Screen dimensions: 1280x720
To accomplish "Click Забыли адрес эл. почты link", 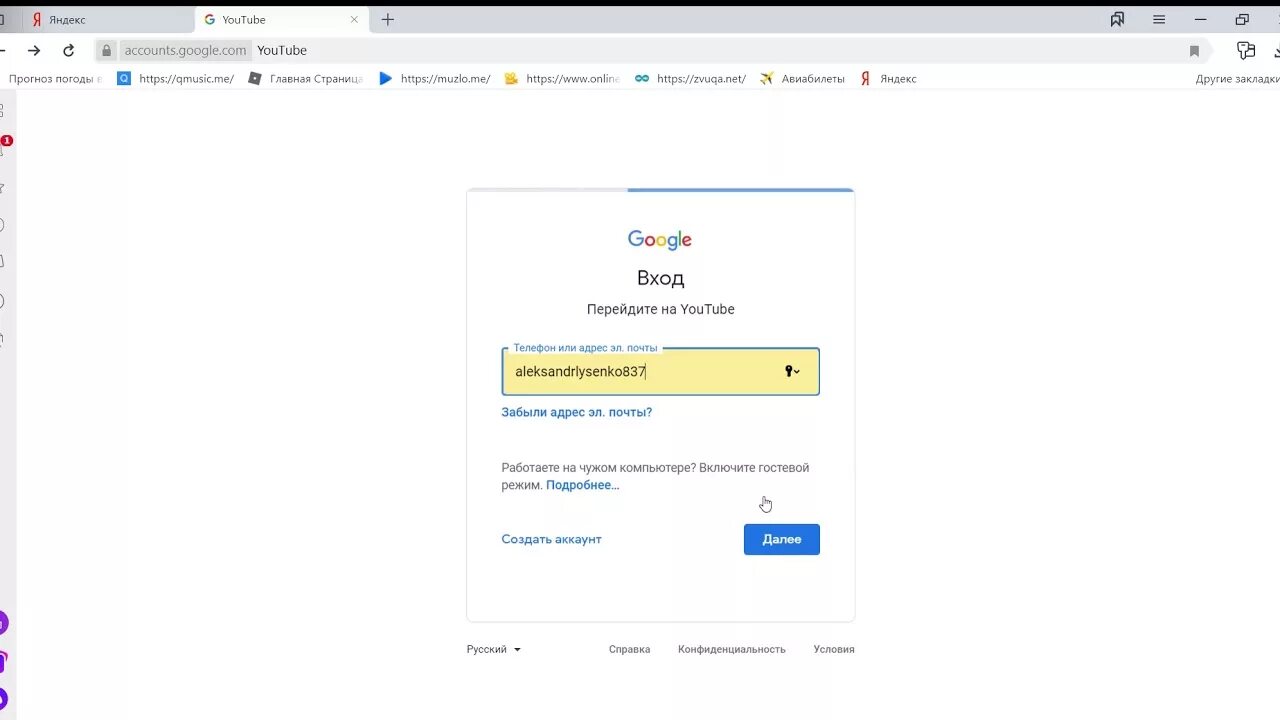I will pos(577,412).
